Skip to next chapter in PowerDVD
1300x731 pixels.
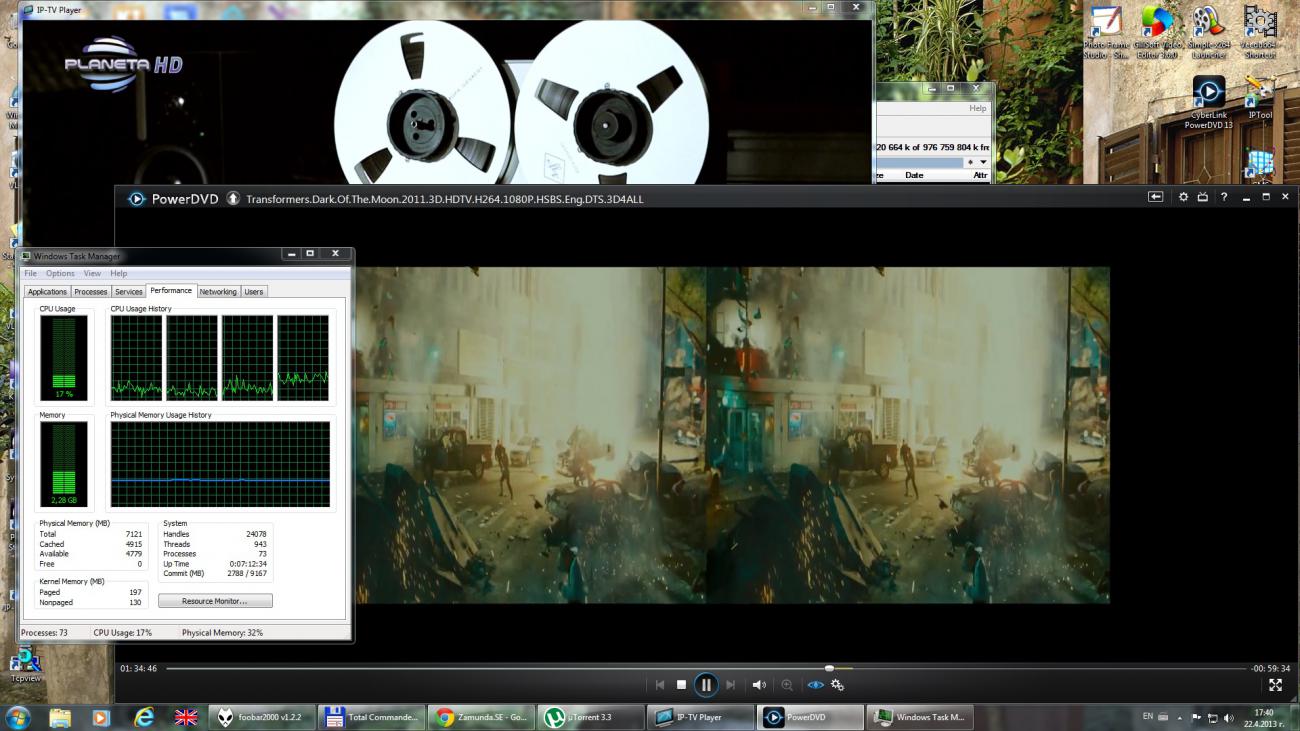pos(731,685)
